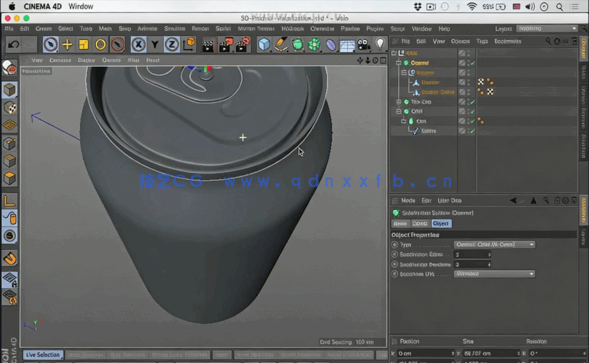Image resolution: width=589 pixels, height=363 pixels.
Task: Click the texture tag on the Detail row
Action: 490,92
